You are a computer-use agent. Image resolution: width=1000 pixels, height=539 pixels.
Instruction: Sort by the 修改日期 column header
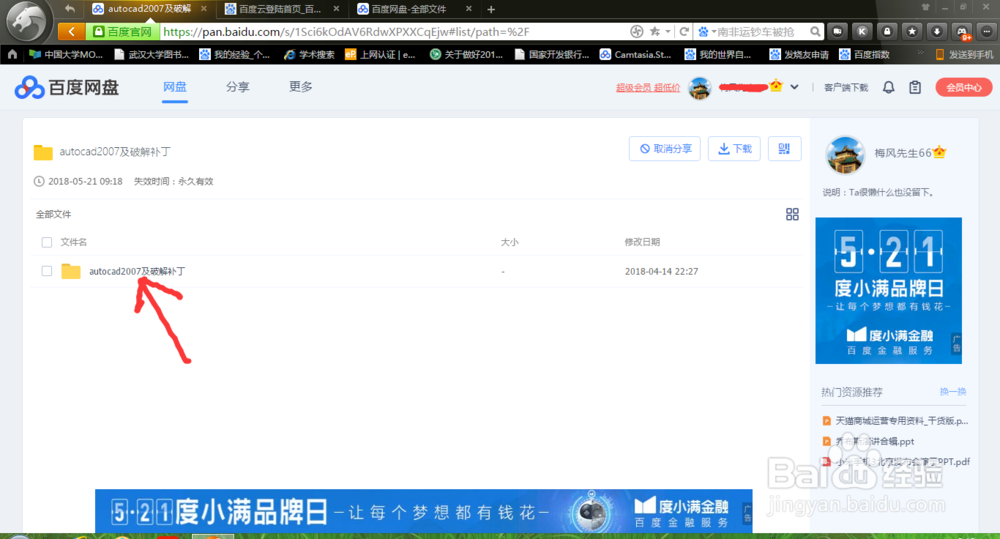click(x=642, y=242)
